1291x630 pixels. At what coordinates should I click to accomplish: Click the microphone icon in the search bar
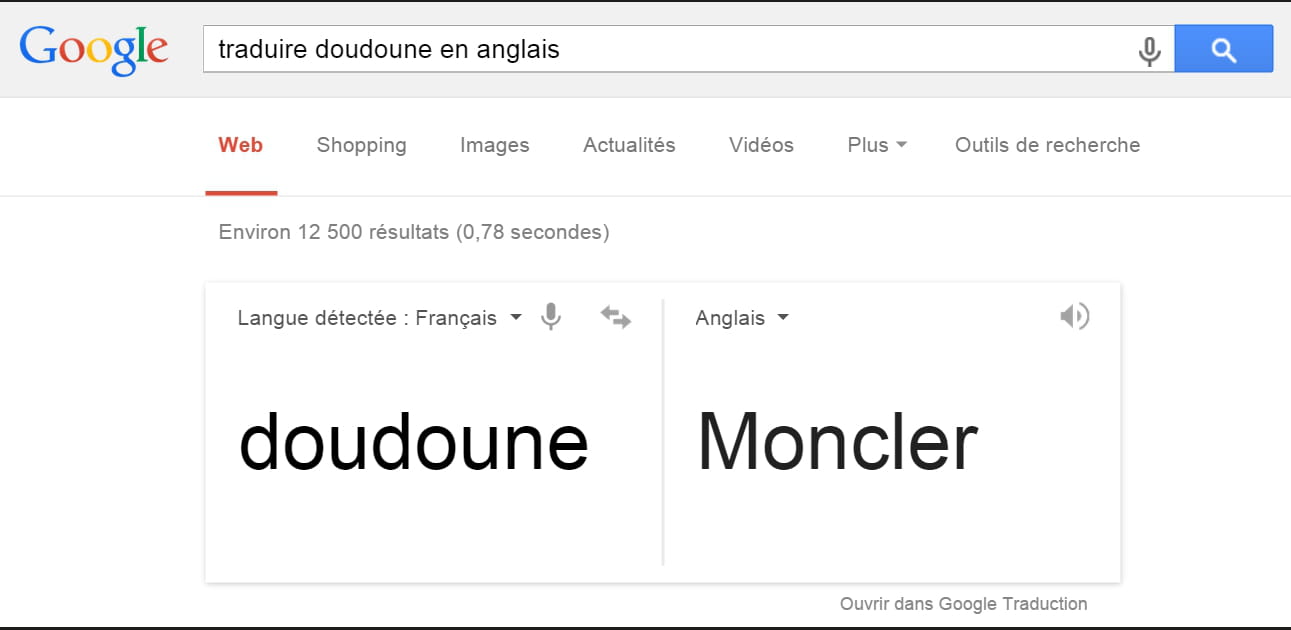(x=1150, y=48)
